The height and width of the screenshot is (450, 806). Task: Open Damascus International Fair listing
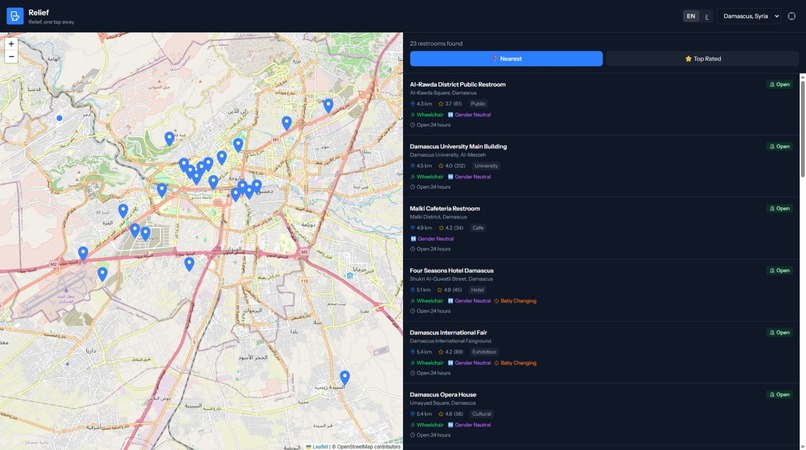coord(601,353)
